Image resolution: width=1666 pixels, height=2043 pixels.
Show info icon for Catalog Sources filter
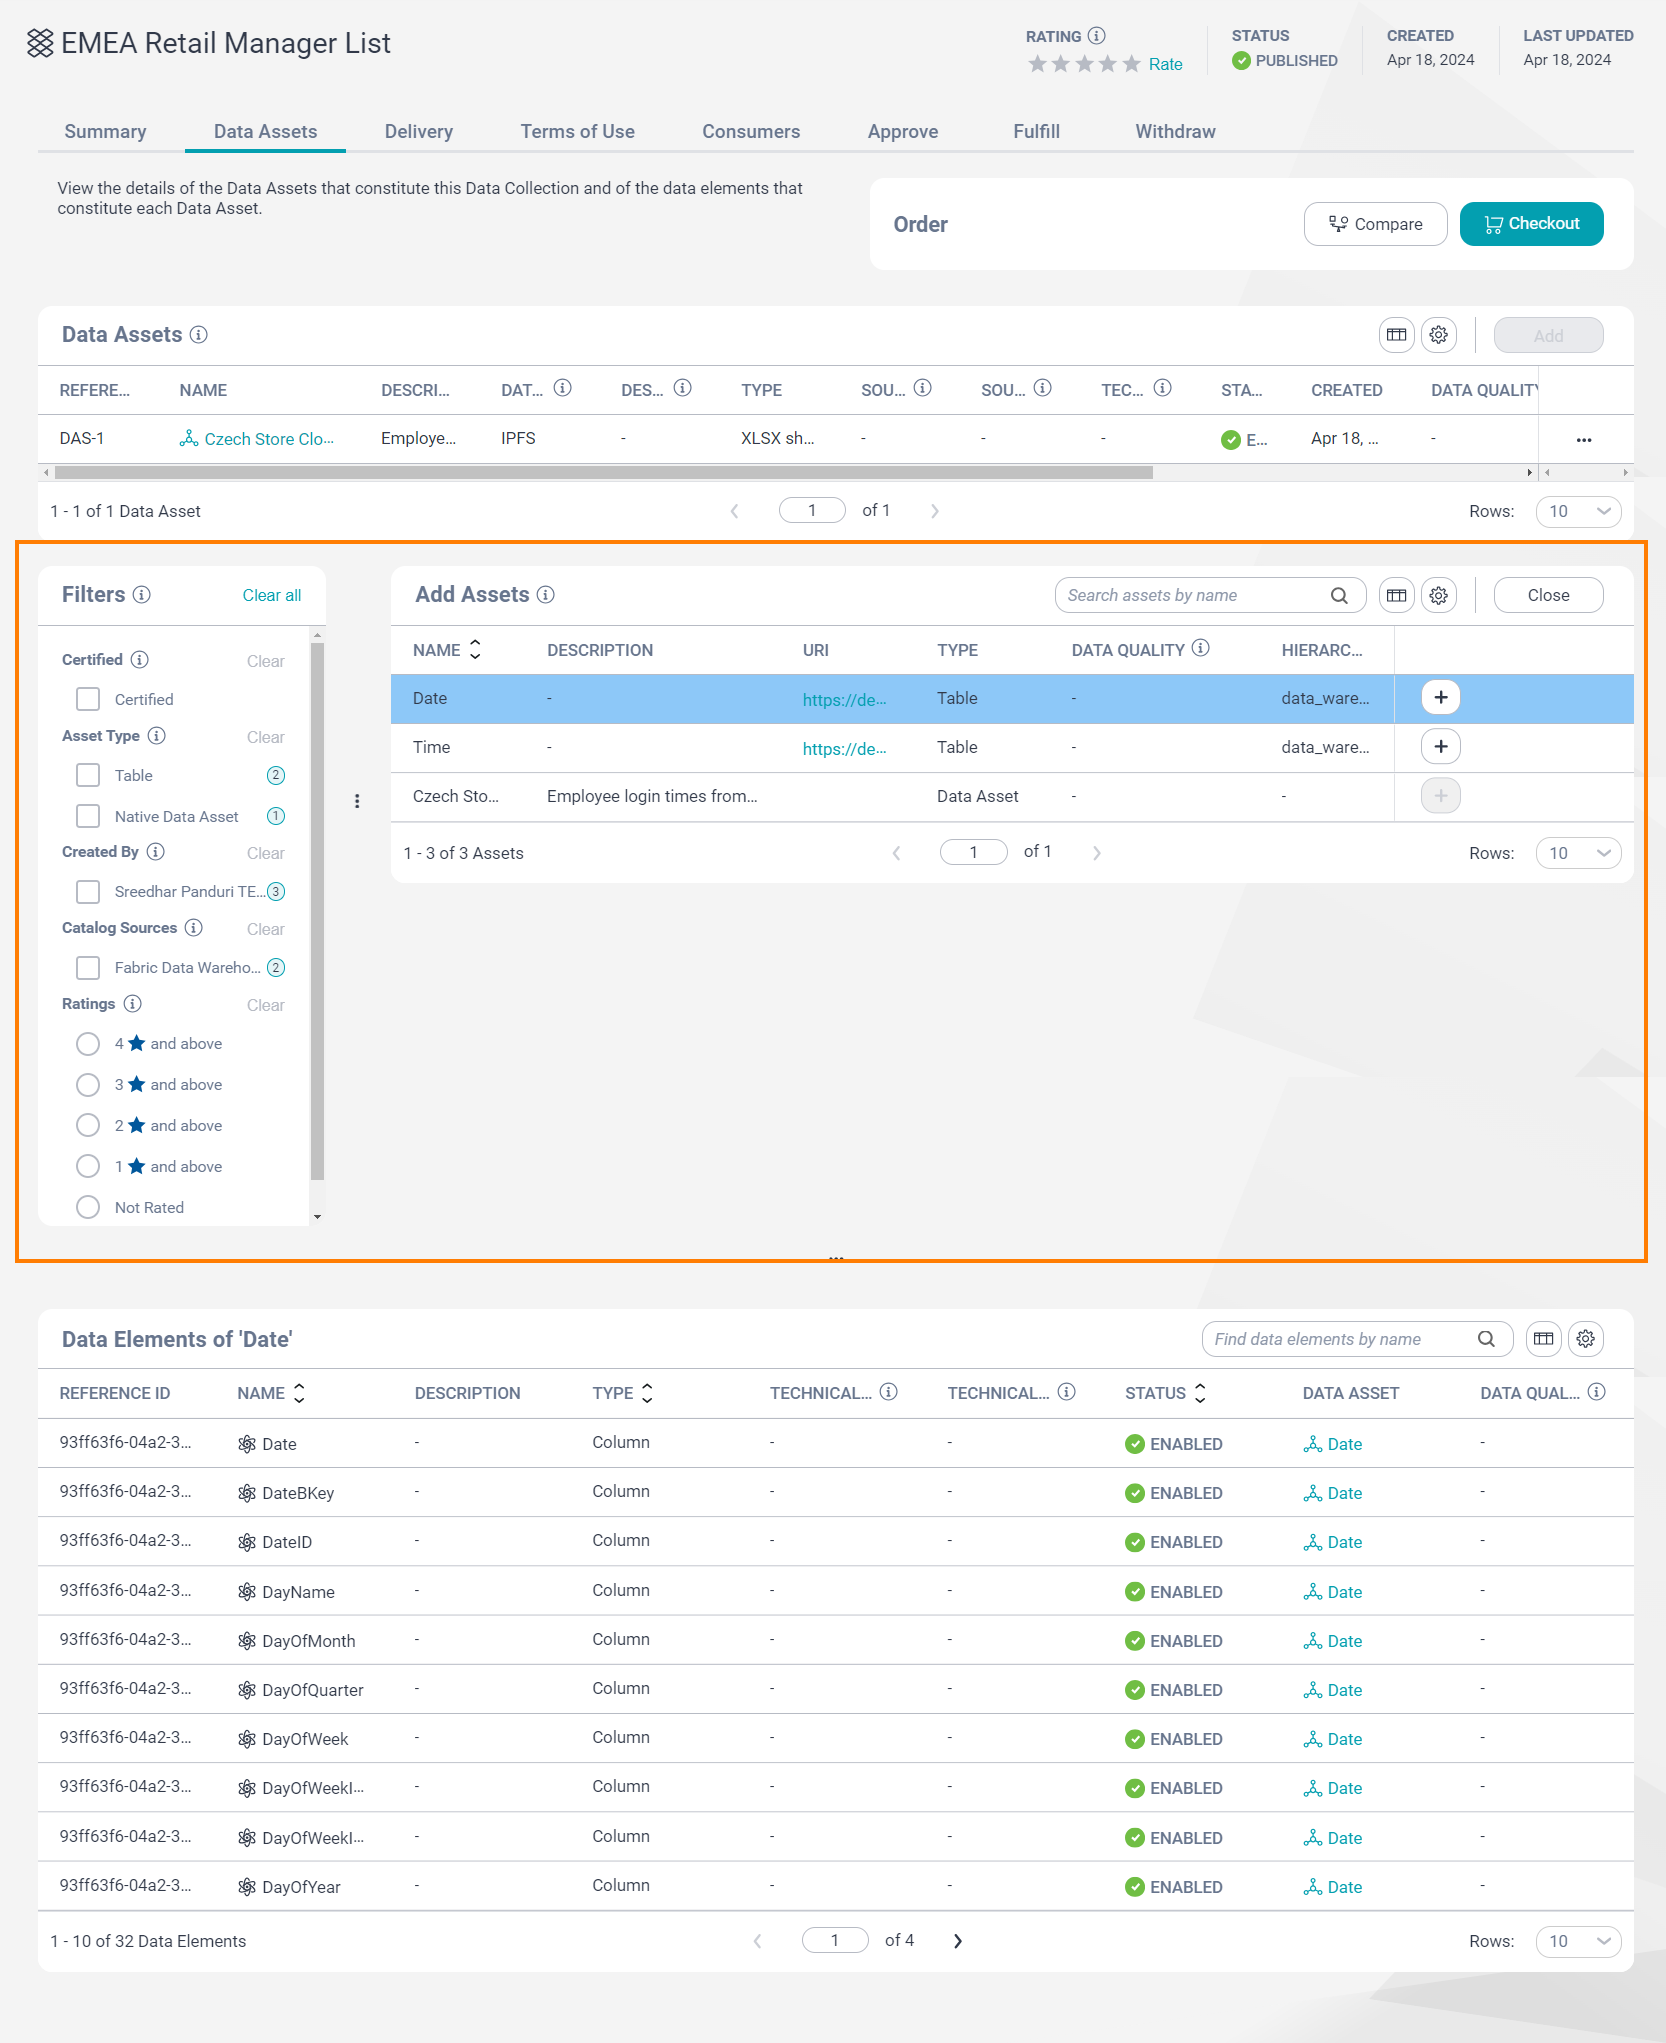193,928
